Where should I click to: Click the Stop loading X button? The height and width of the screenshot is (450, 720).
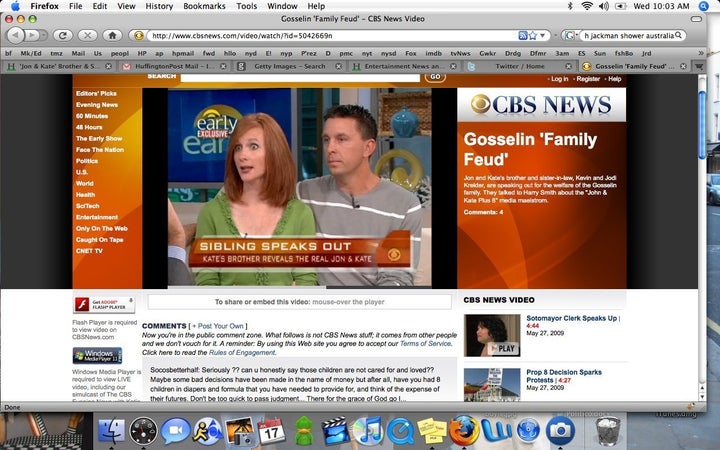[87, 35]
